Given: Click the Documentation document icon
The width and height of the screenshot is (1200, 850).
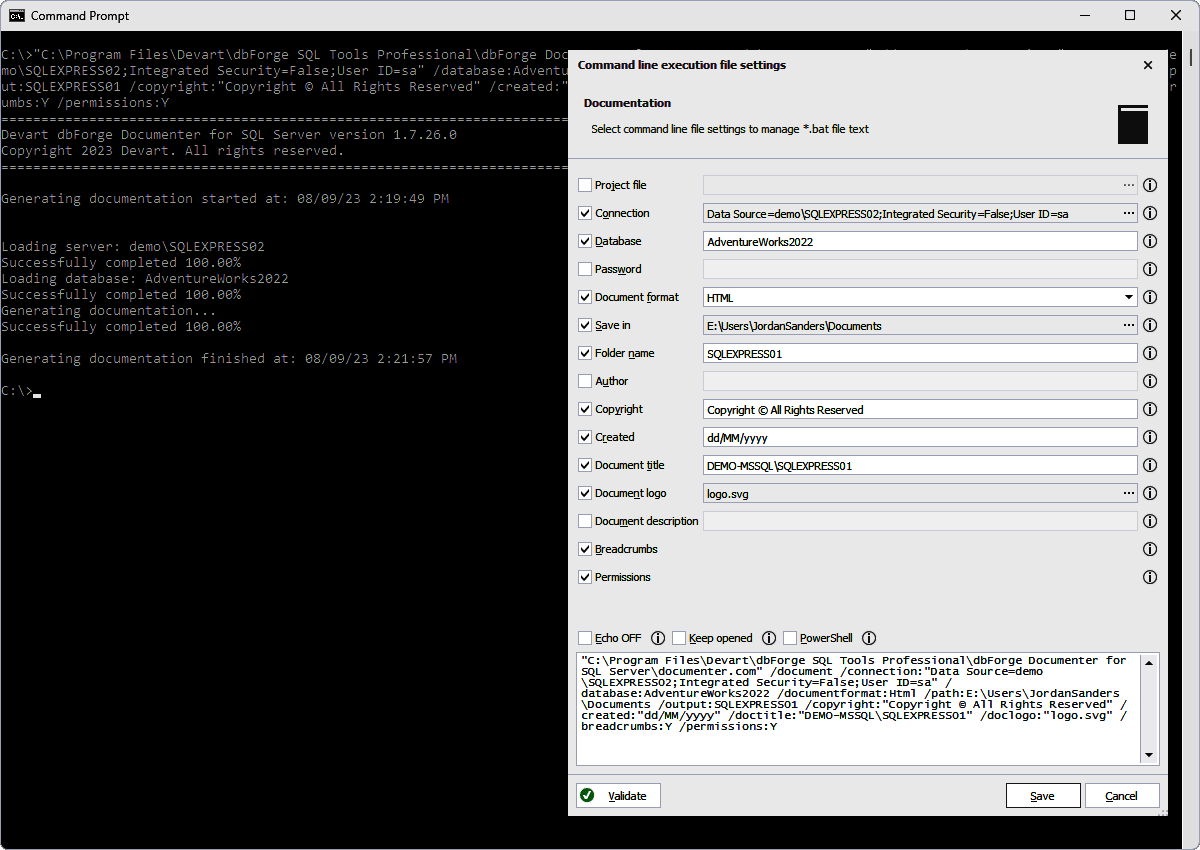Looking at the screenshot, I should (x=1132, y=124).
